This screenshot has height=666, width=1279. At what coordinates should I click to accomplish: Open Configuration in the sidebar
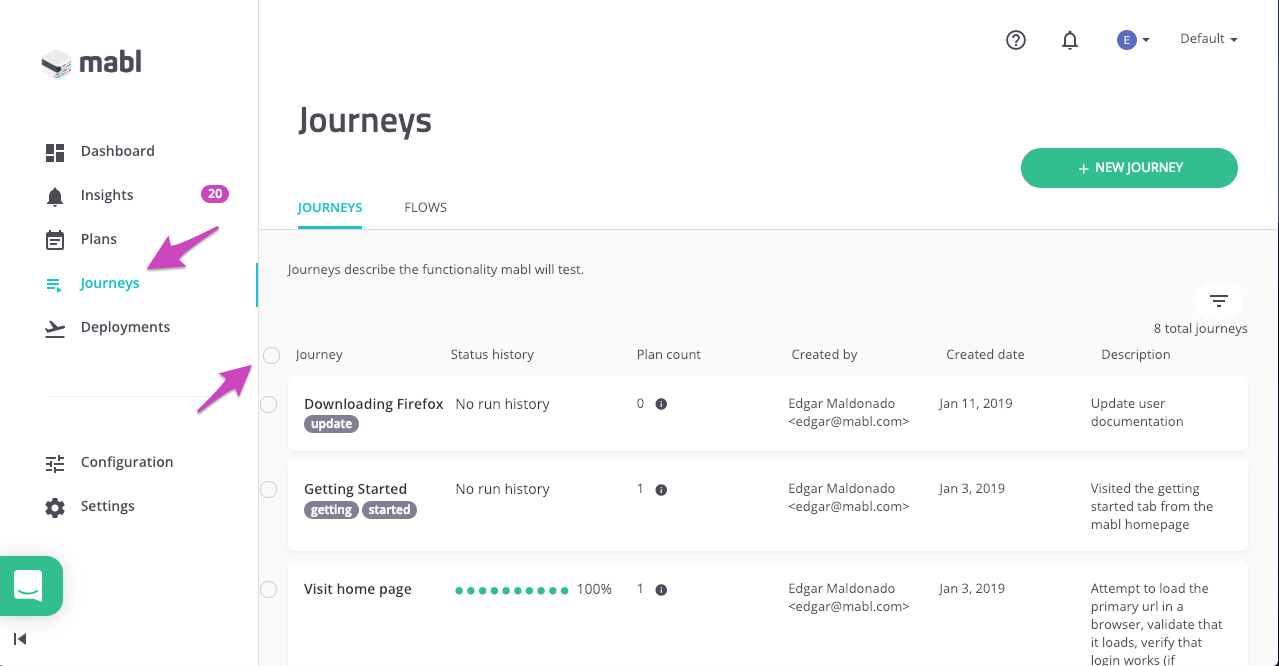(127, 462)
